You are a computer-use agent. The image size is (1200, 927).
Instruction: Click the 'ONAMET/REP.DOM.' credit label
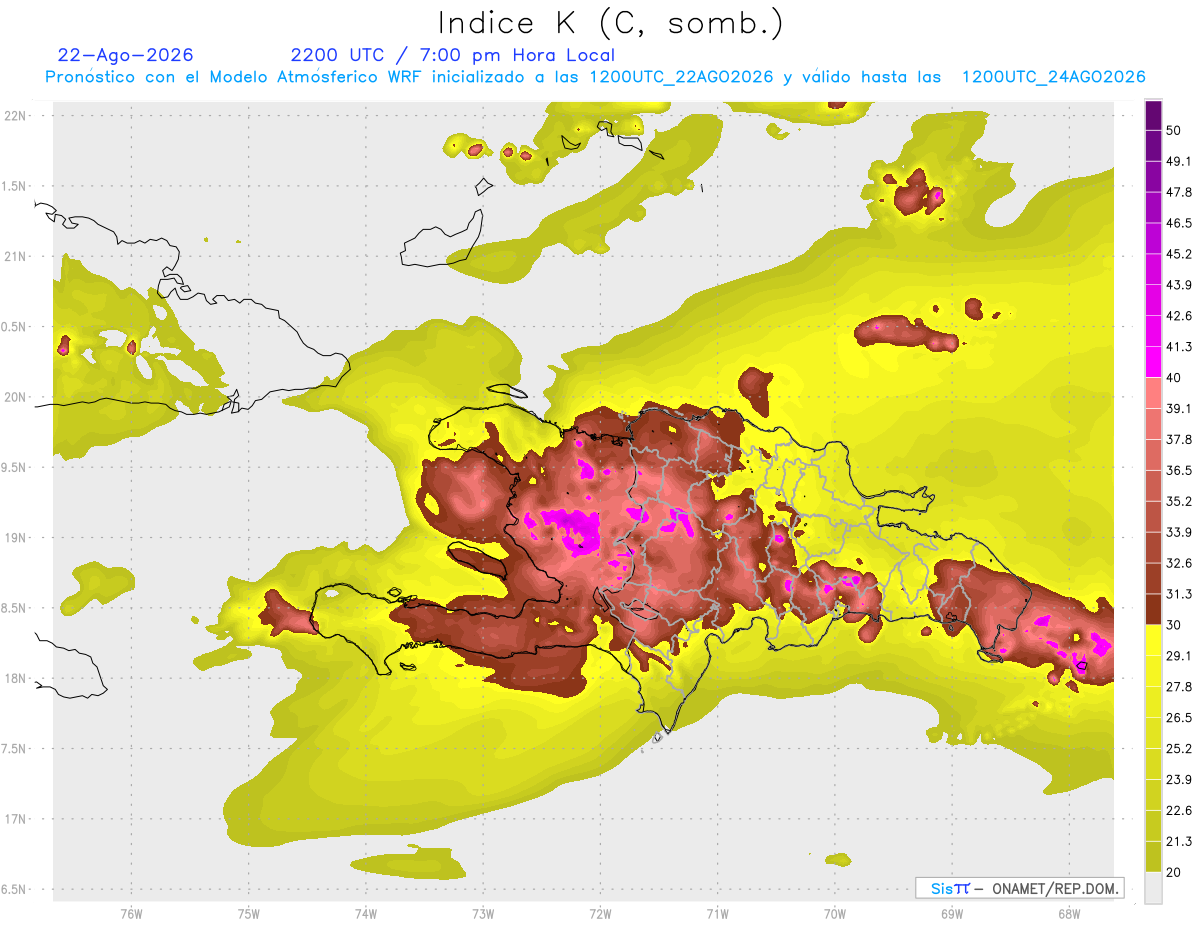(x=1055, y=888)
